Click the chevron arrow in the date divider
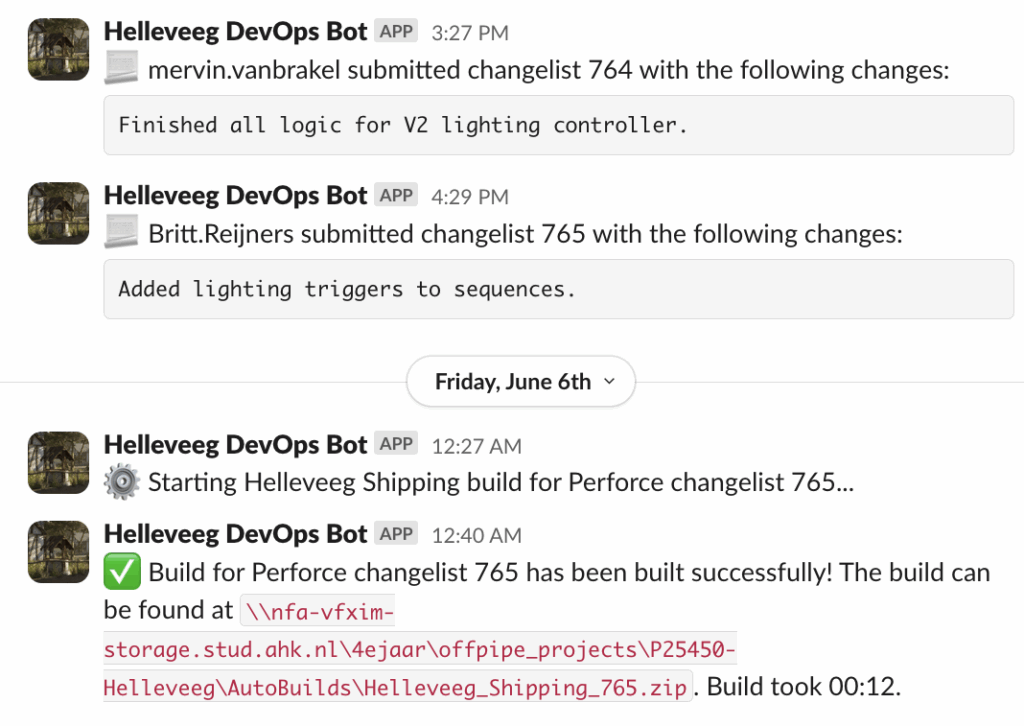The height and width of the screenshot is (726, 1024). tap(611, 382)
